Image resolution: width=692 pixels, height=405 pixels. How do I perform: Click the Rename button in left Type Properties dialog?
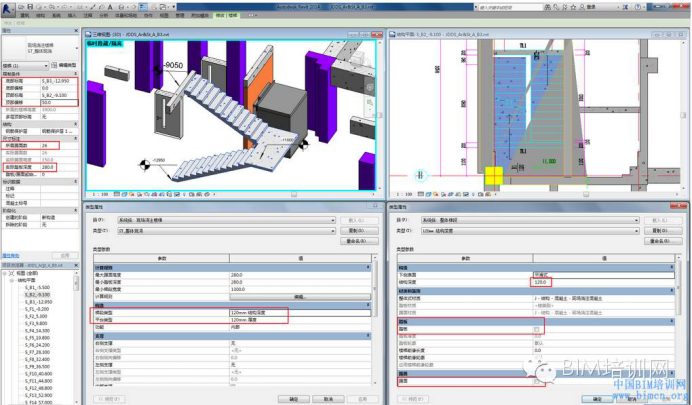tap(359, 241)
